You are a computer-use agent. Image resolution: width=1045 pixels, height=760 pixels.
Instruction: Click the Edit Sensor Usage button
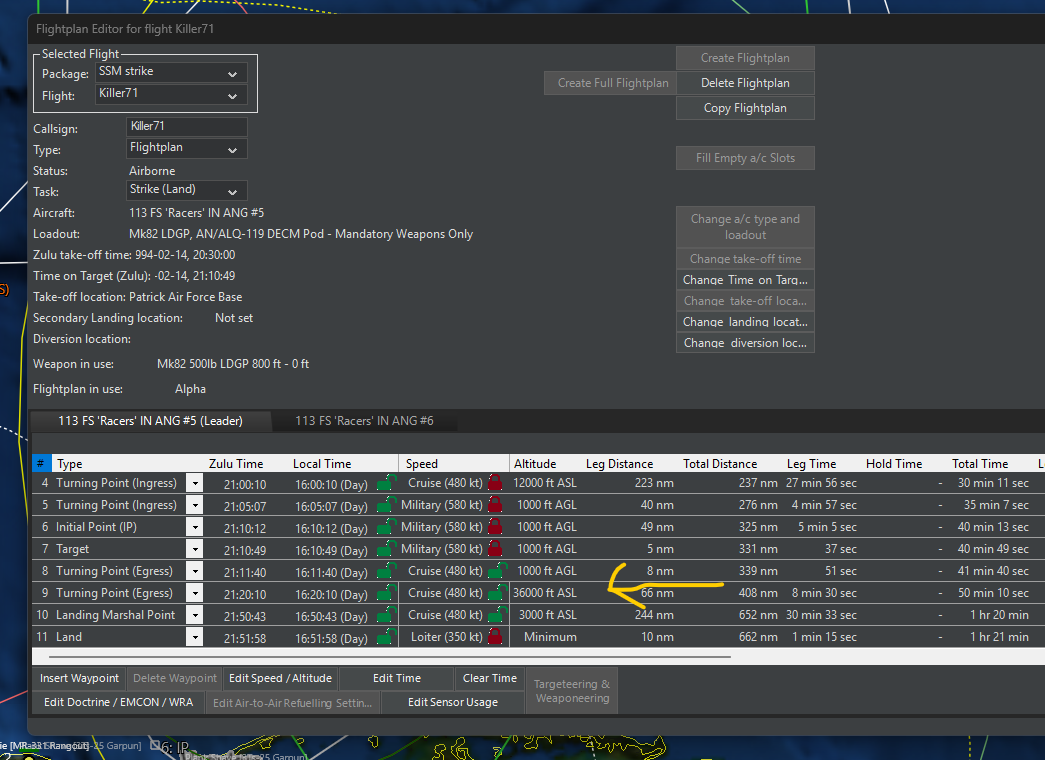point(453,702)
